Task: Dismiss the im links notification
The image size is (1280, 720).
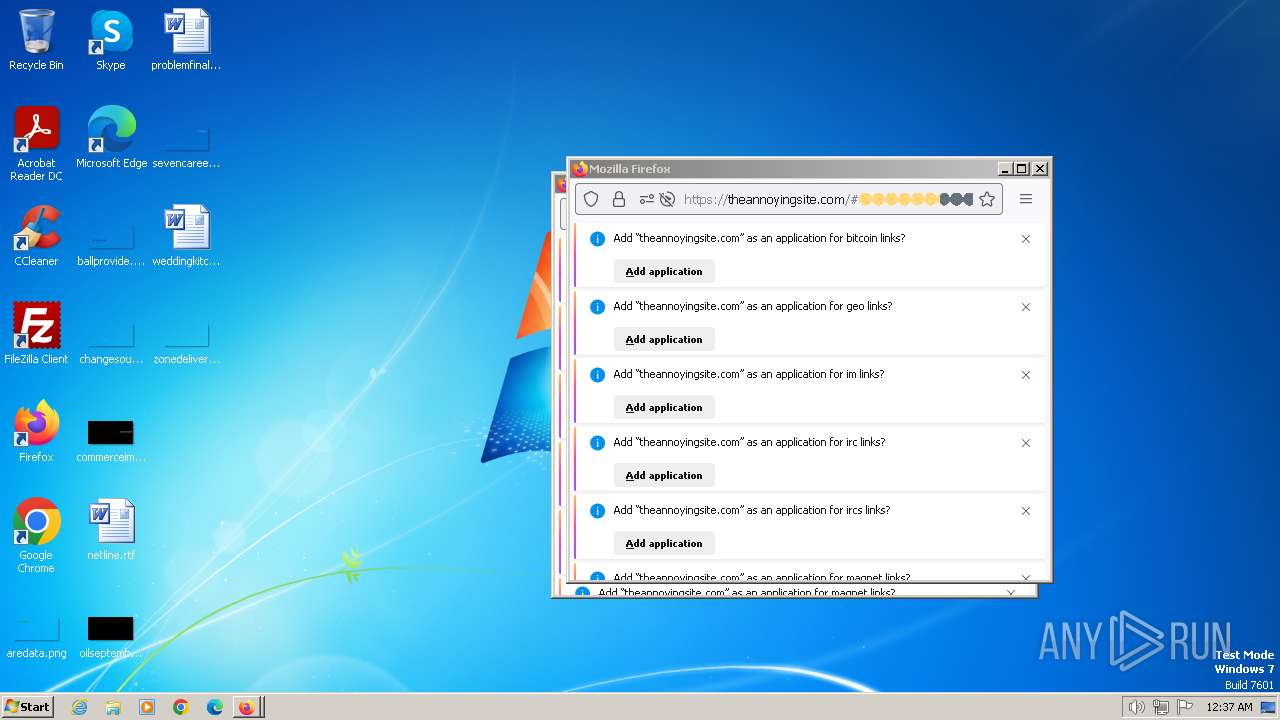Action: click(1026, 375)
